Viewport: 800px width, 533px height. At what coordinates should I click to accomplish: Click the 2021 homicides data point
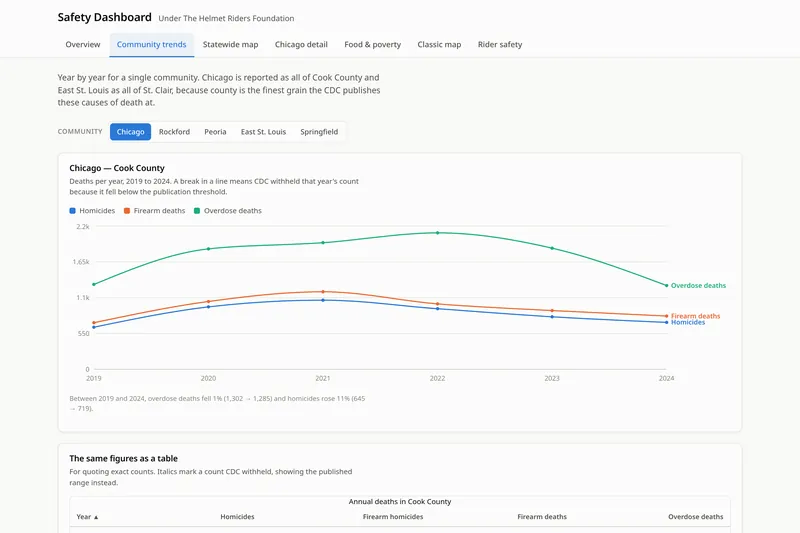tap(323, 300)
